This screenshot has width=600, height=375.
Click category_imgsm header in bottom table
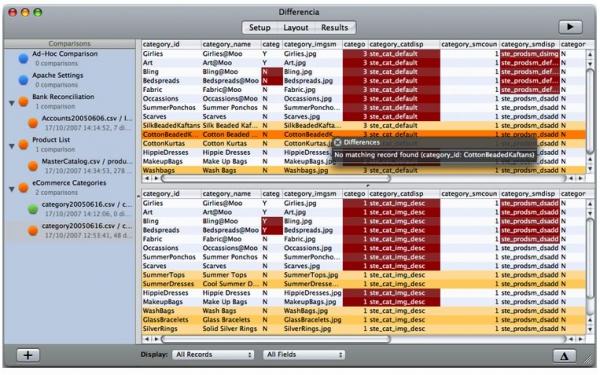(x=312, y=194)
